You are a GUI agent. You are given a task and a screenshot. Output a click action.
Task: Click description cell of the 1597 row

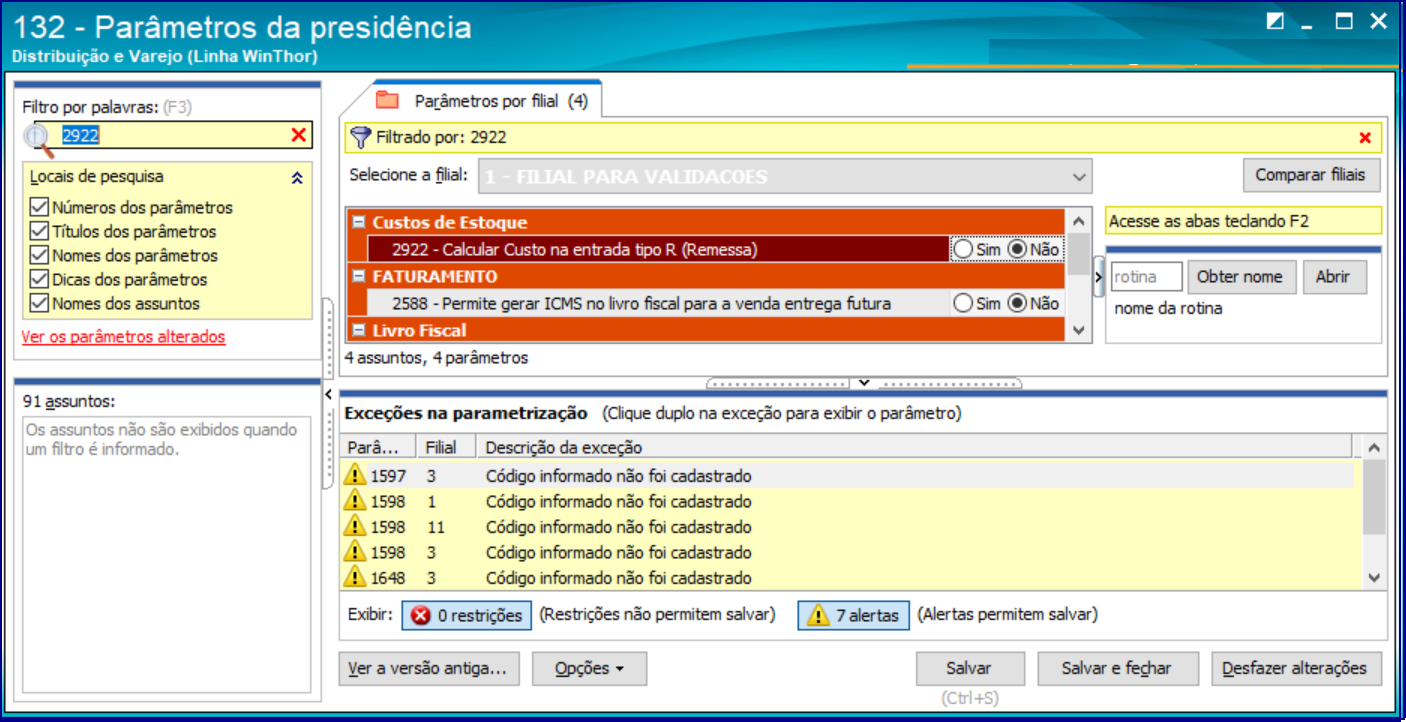pos(618,476)
